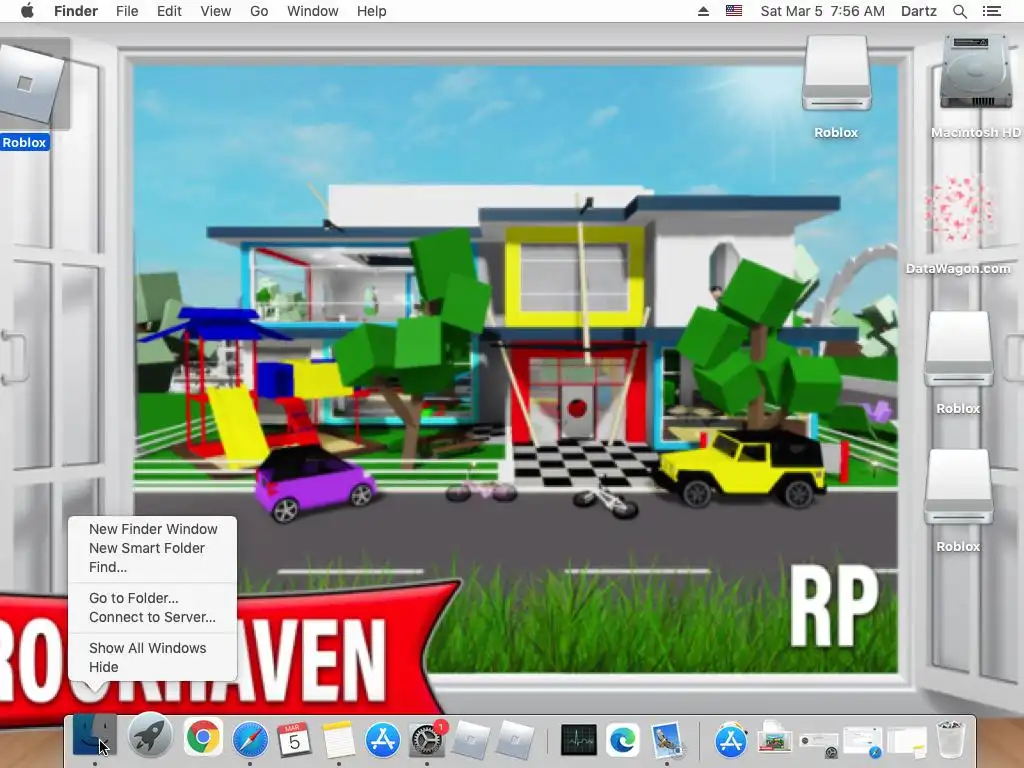Open the Preview app in the Dock
This screenshot has height=768, width=1024.
[667, 740]
